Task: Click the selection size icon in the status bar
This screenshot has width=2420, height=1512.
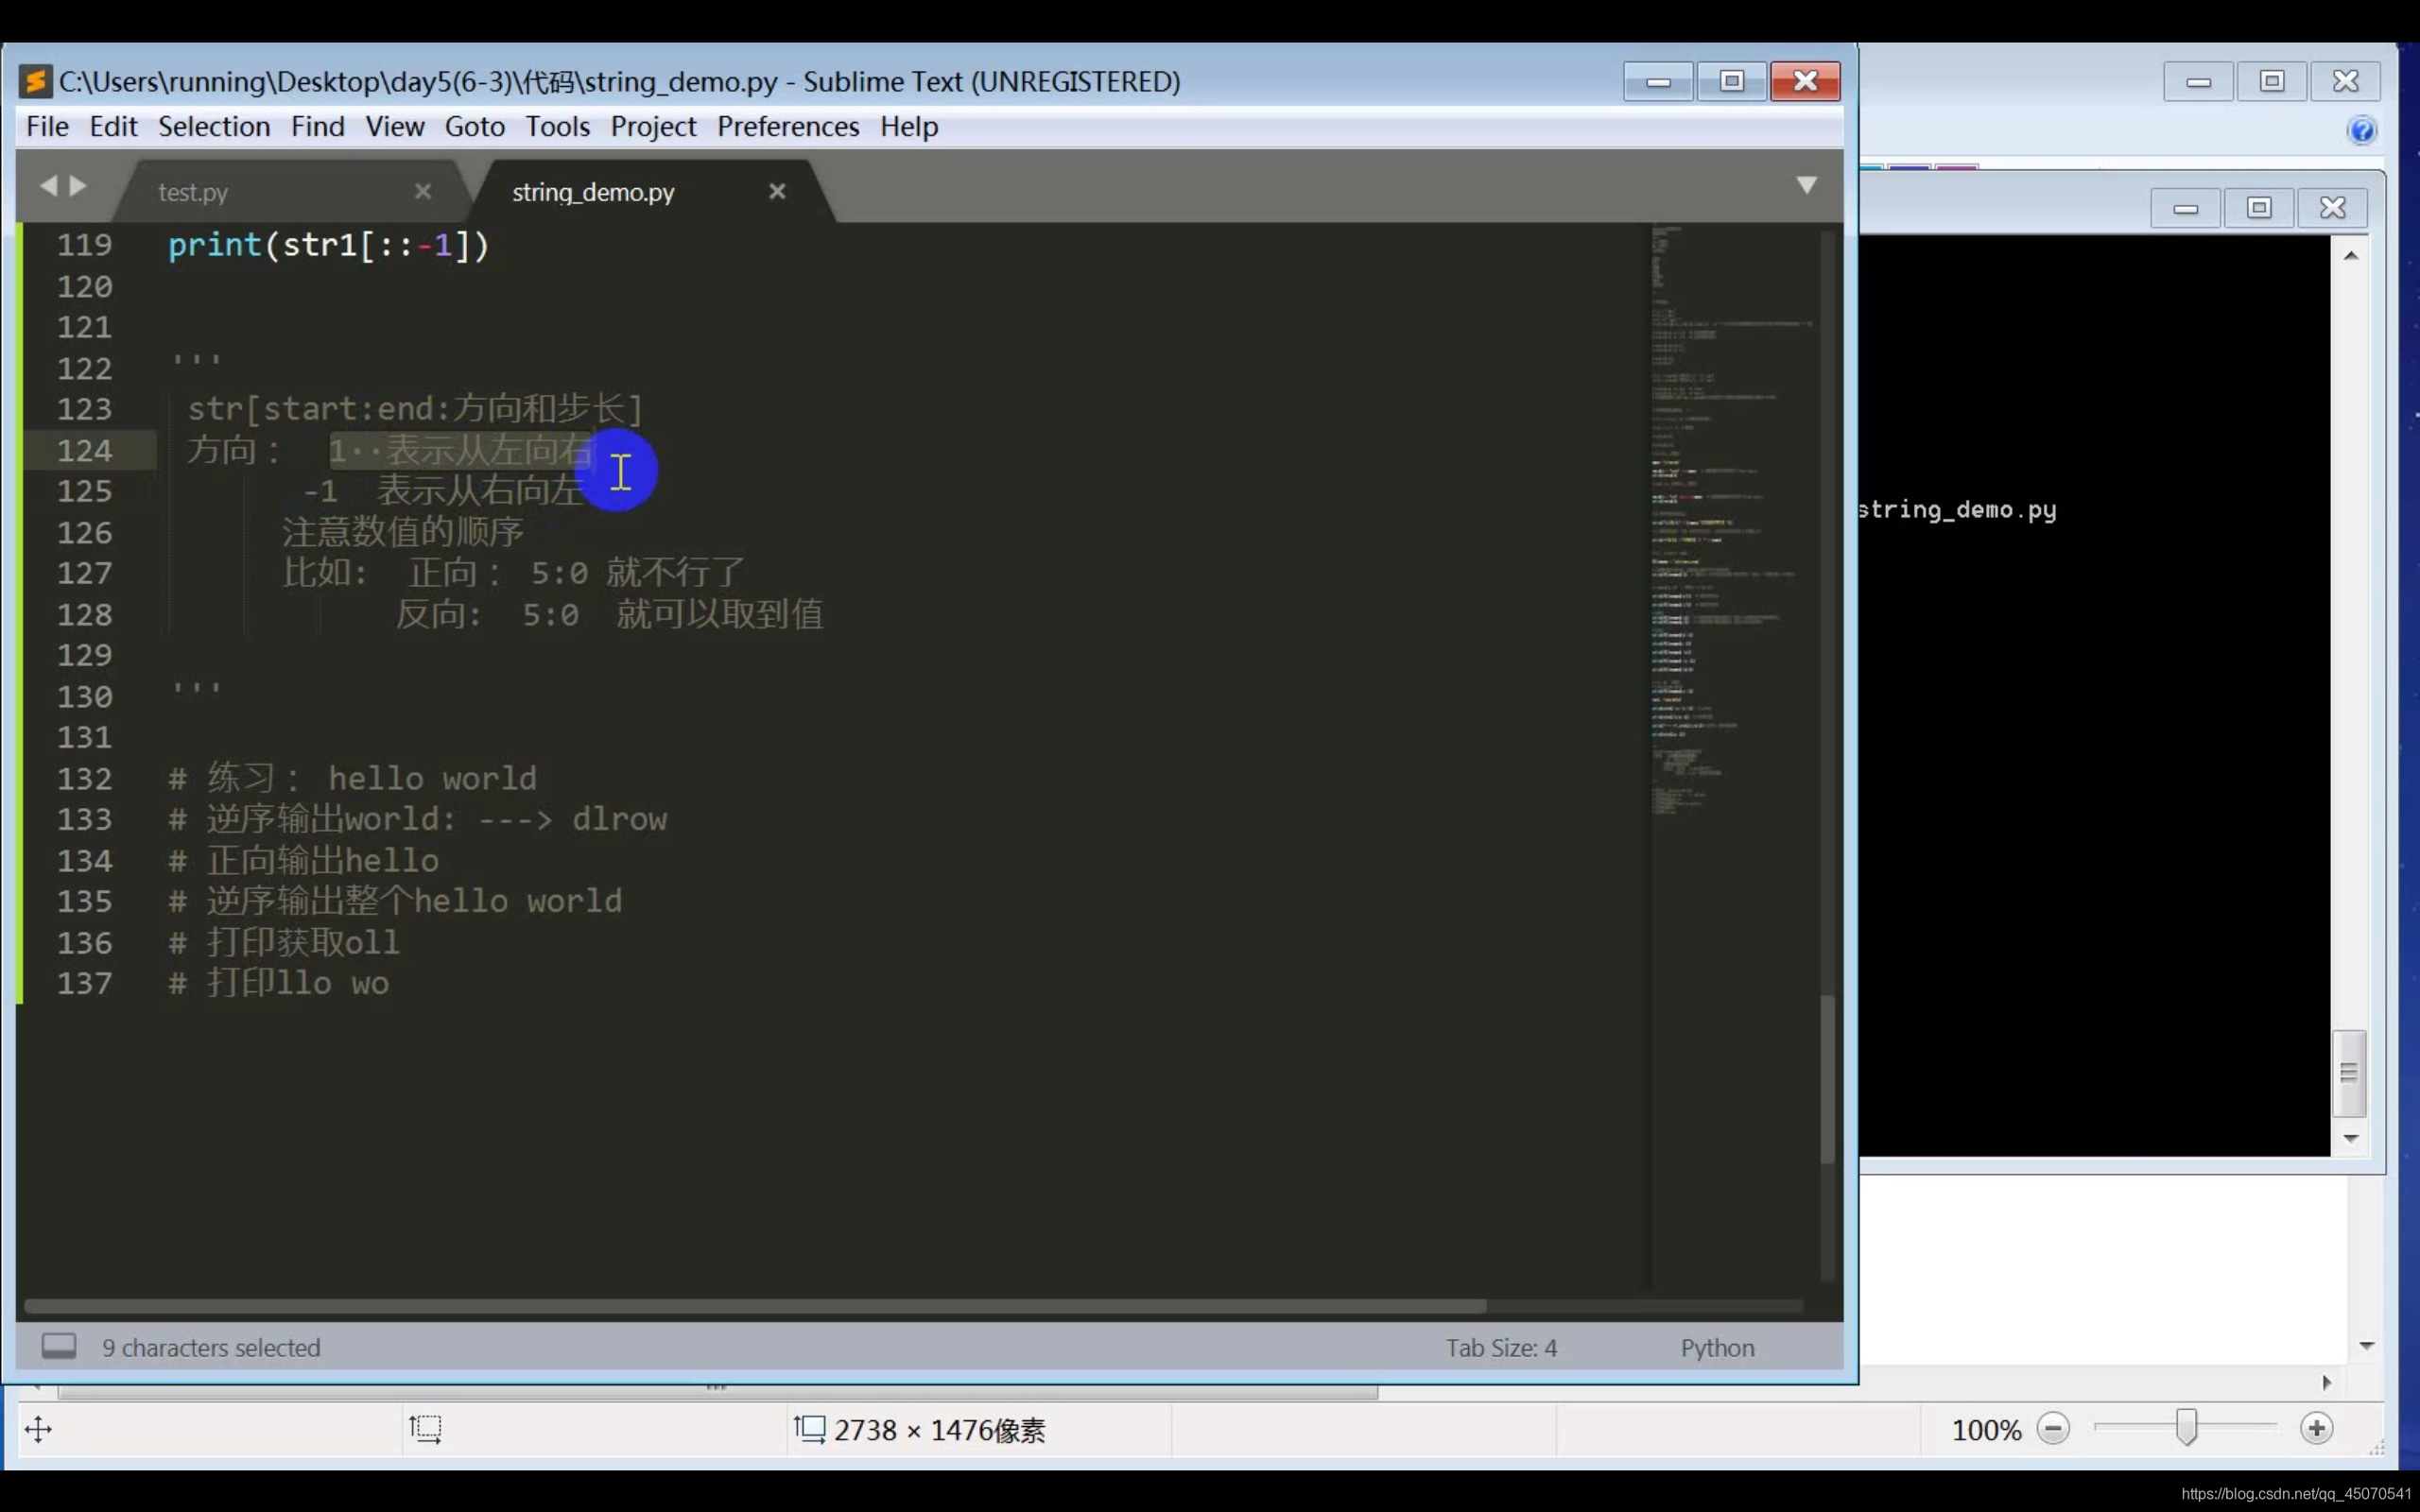Action: pos(425,1429)
